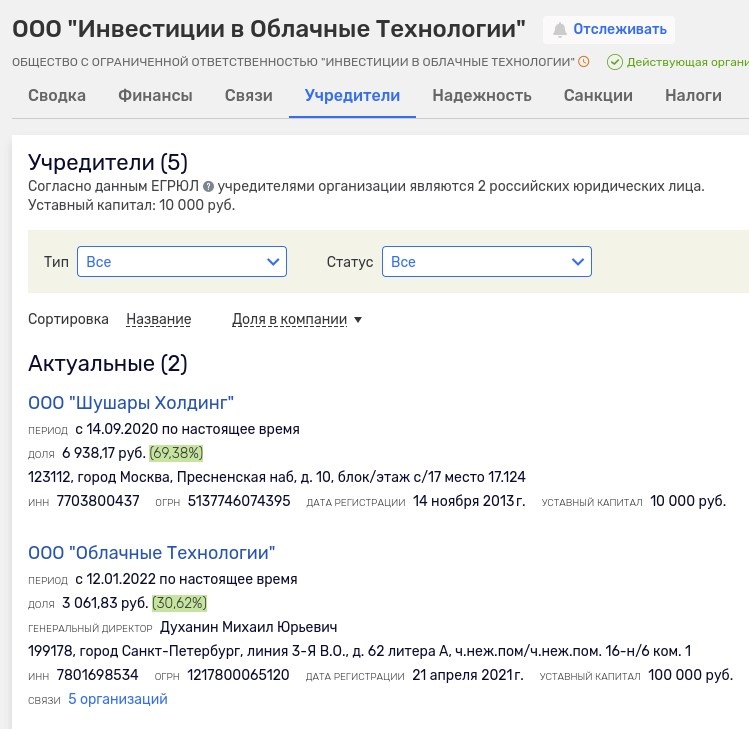Image resolution: width=749 pixels, height=729 pixels.
Task: Click the Действующая организация status label
Action: pyautogui.click(x=687, y=62)
